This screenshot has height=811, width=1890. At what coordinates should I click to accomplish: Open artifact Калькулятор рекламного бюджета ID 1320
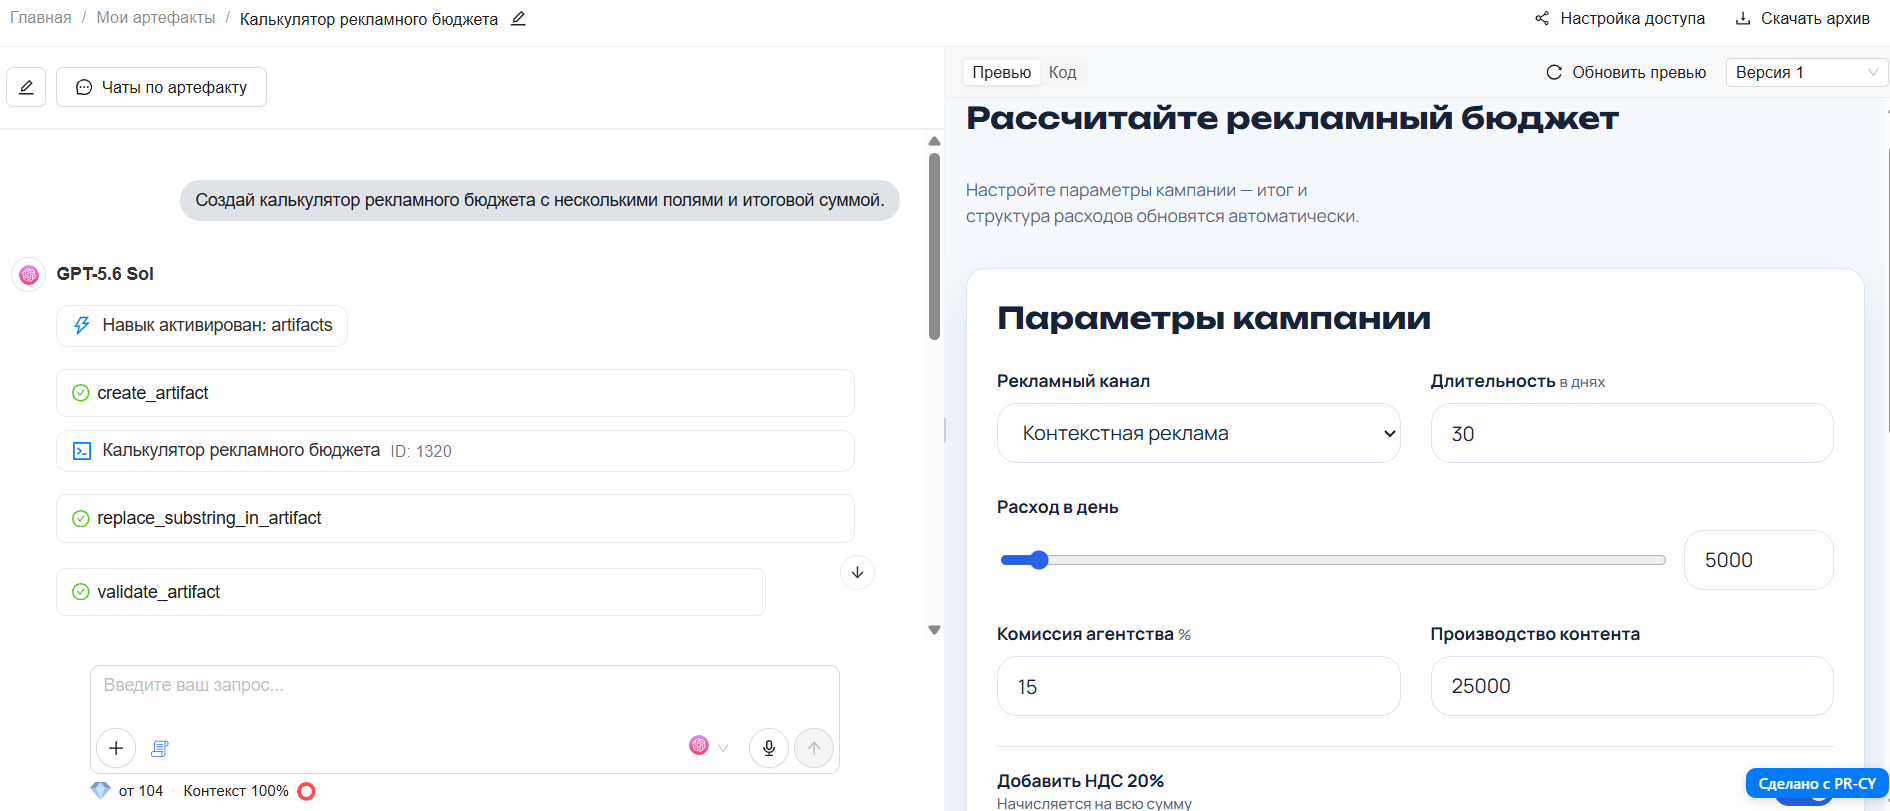pos(455,451)
